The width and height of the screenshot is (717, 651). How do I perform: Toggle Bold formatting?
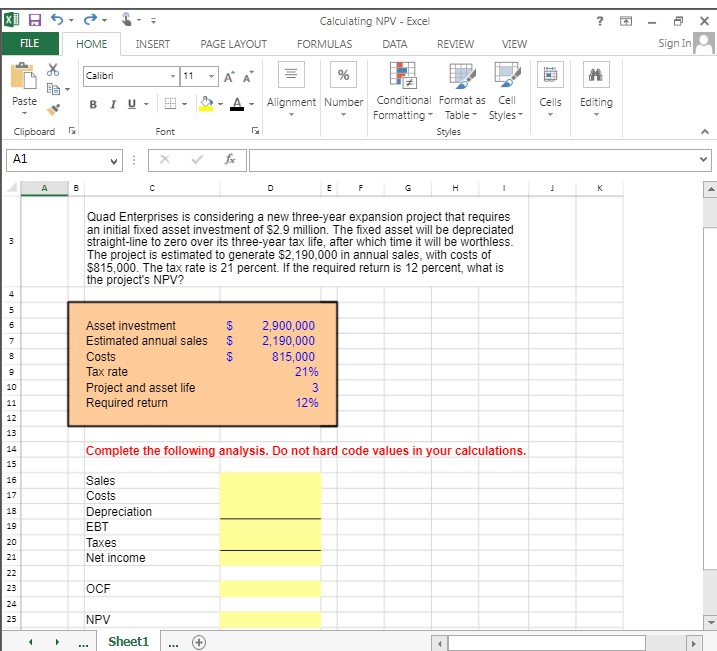[91, 103]
